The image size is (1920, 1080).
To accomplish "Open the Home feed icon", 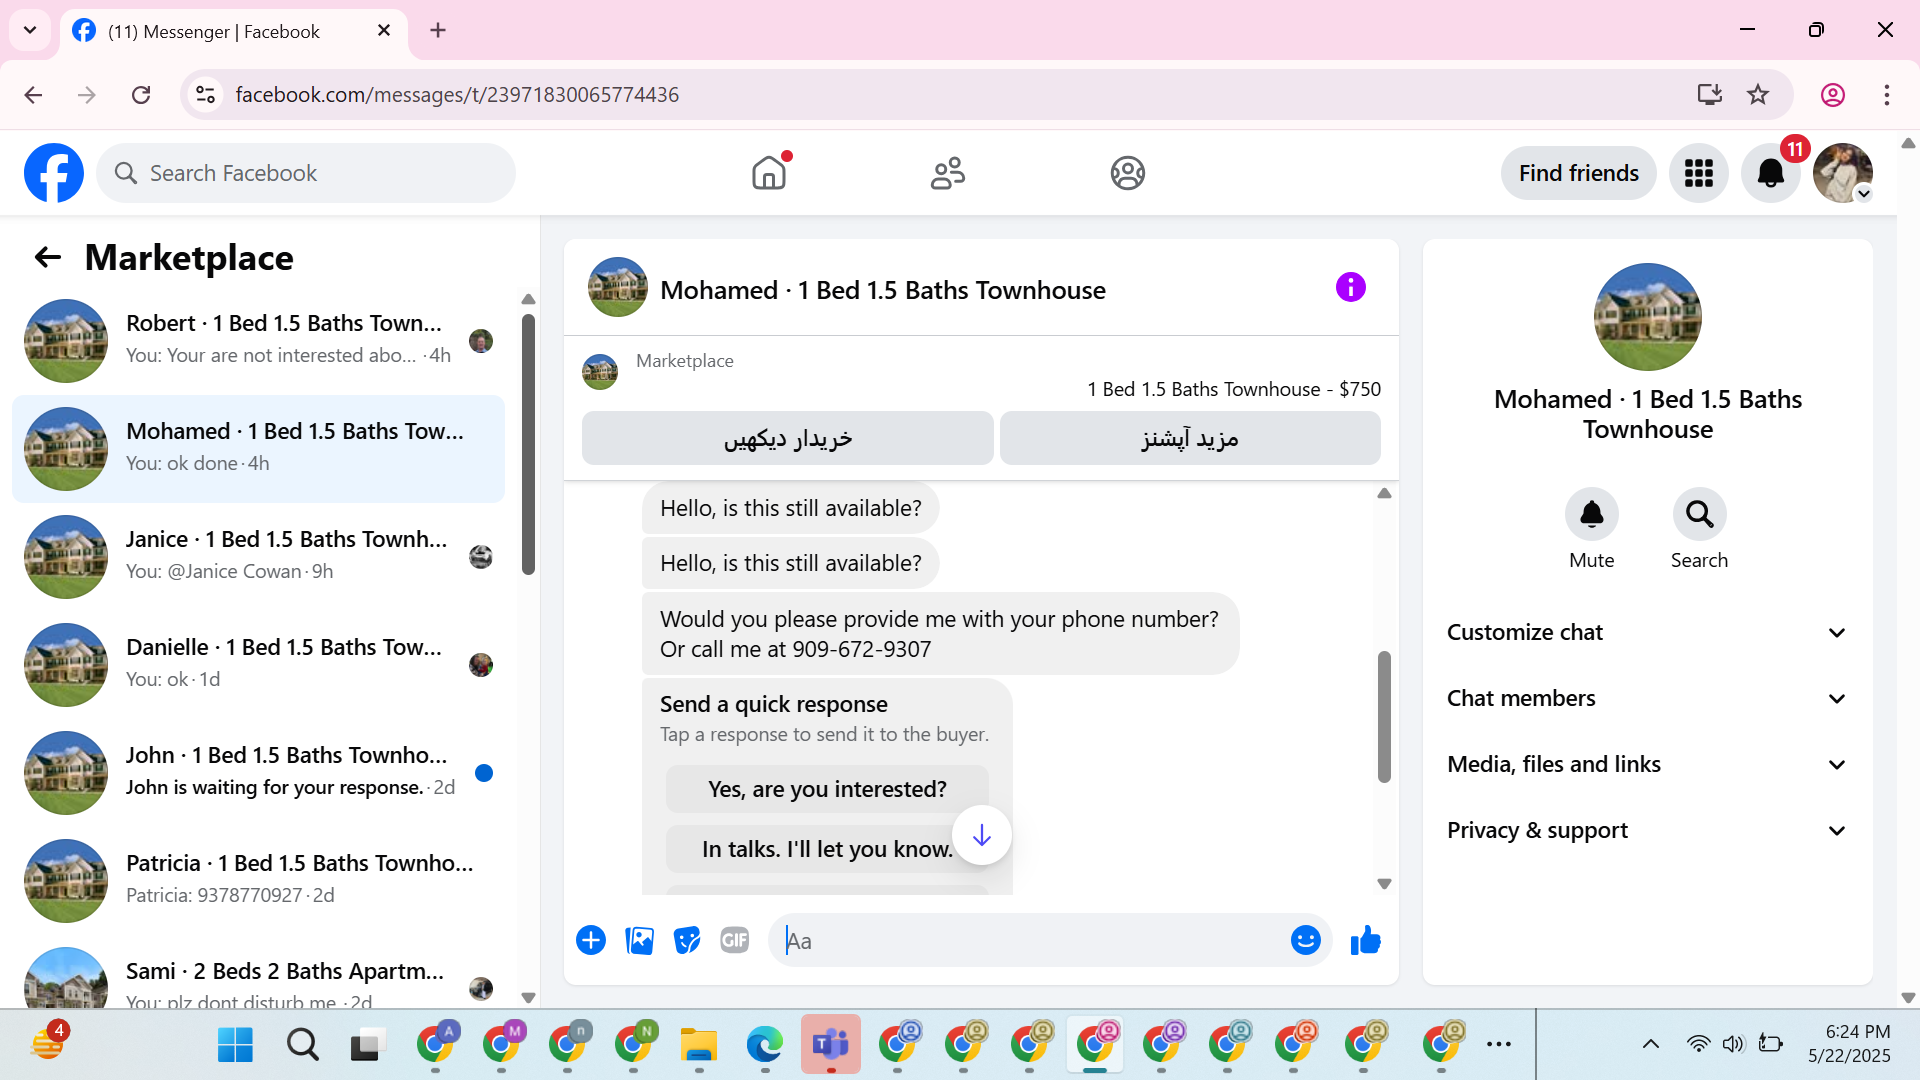I will tap(769, 173).
